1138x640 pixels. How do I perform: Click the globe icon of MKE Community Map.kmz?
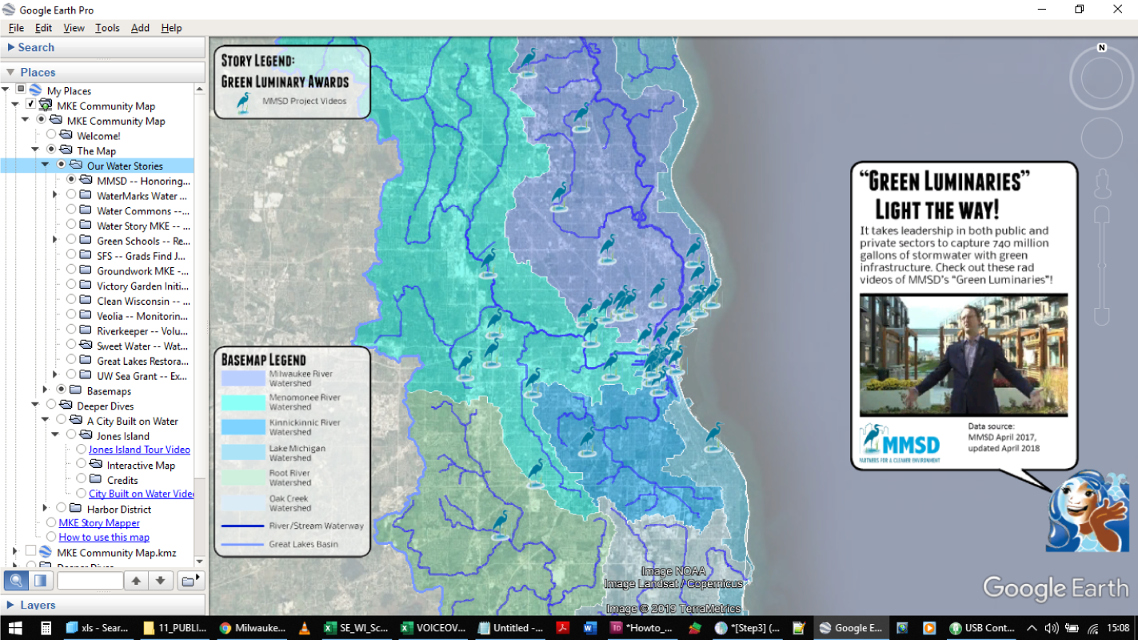tap(46, 552)
